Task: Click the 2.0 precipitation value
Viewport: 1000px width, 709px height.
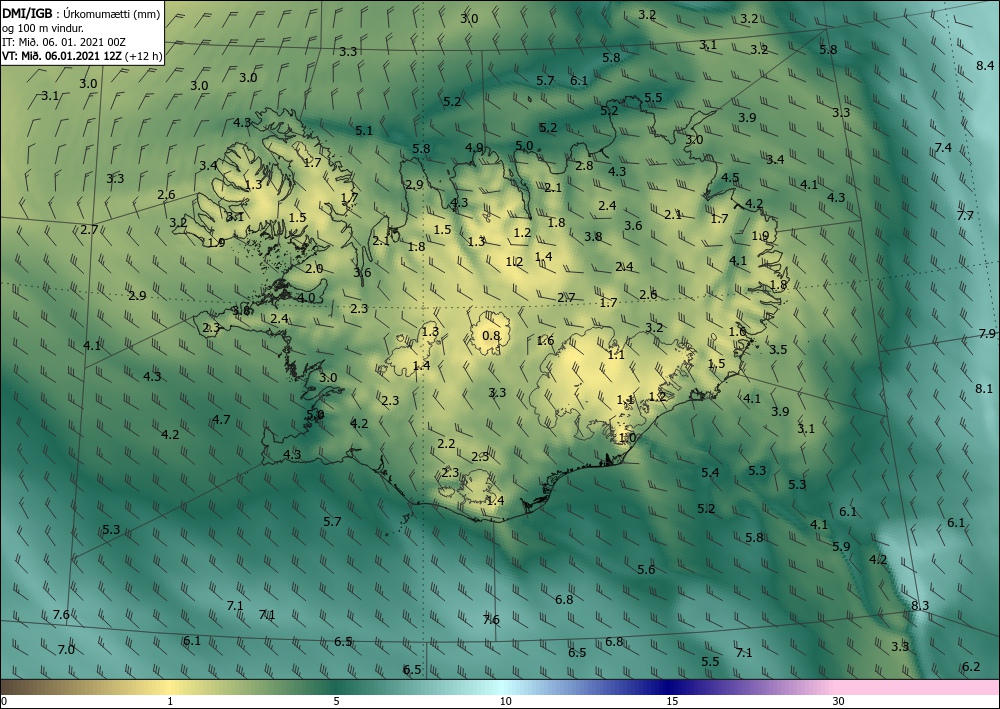Action: (314, 269)
